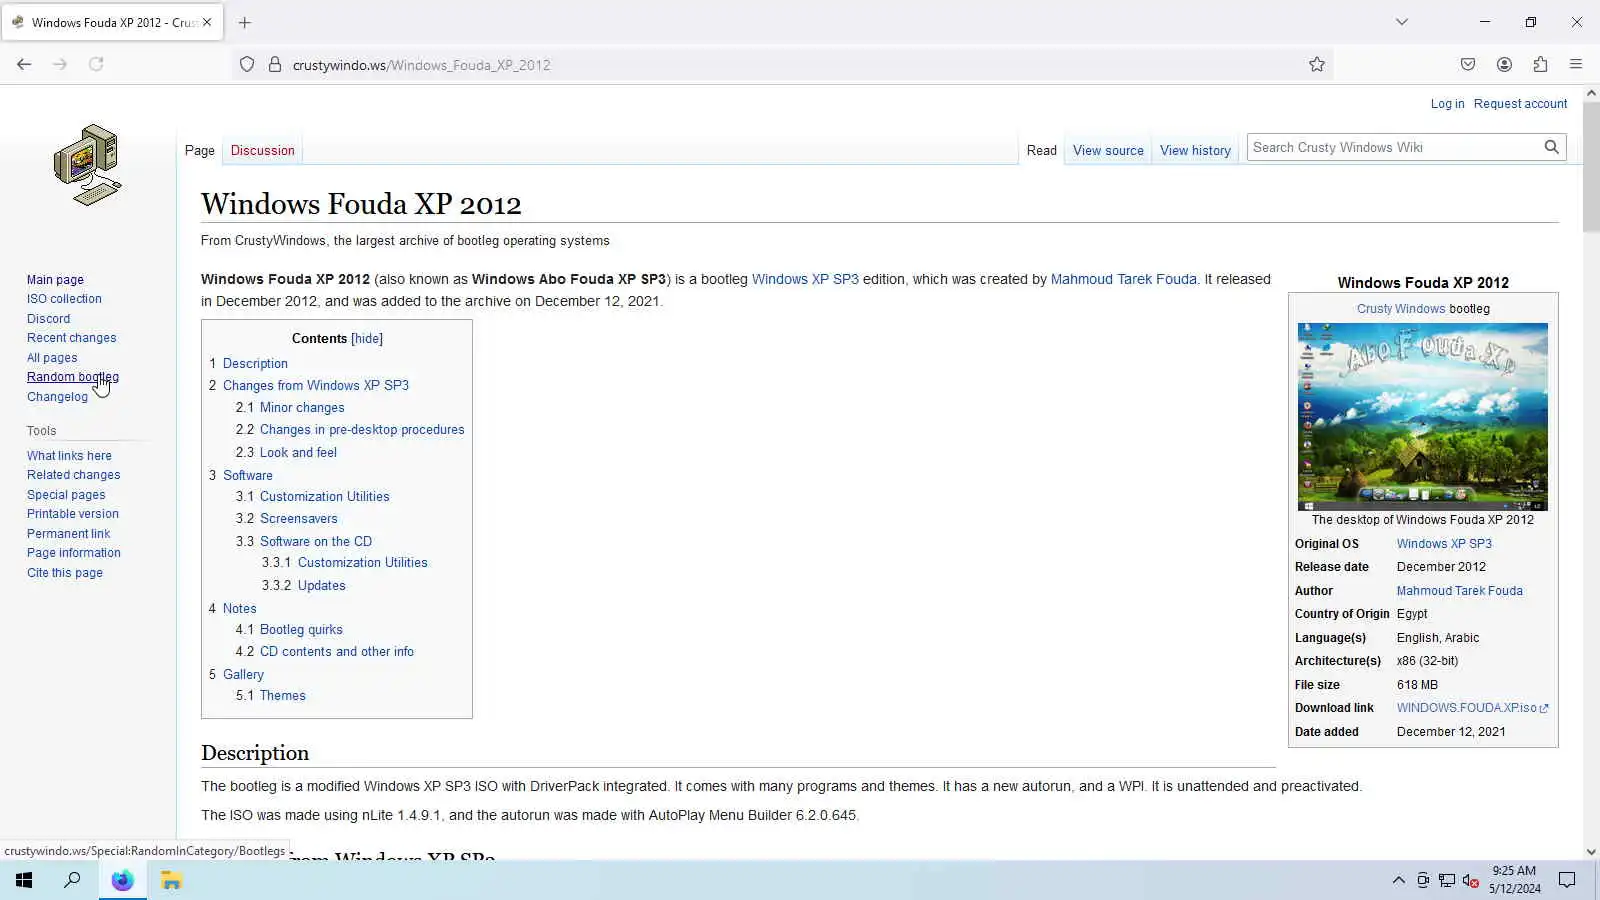Screen dimensions: 1600x900
Task: Bookmark this page with the star icon
Action: [x=1317, y=64]
